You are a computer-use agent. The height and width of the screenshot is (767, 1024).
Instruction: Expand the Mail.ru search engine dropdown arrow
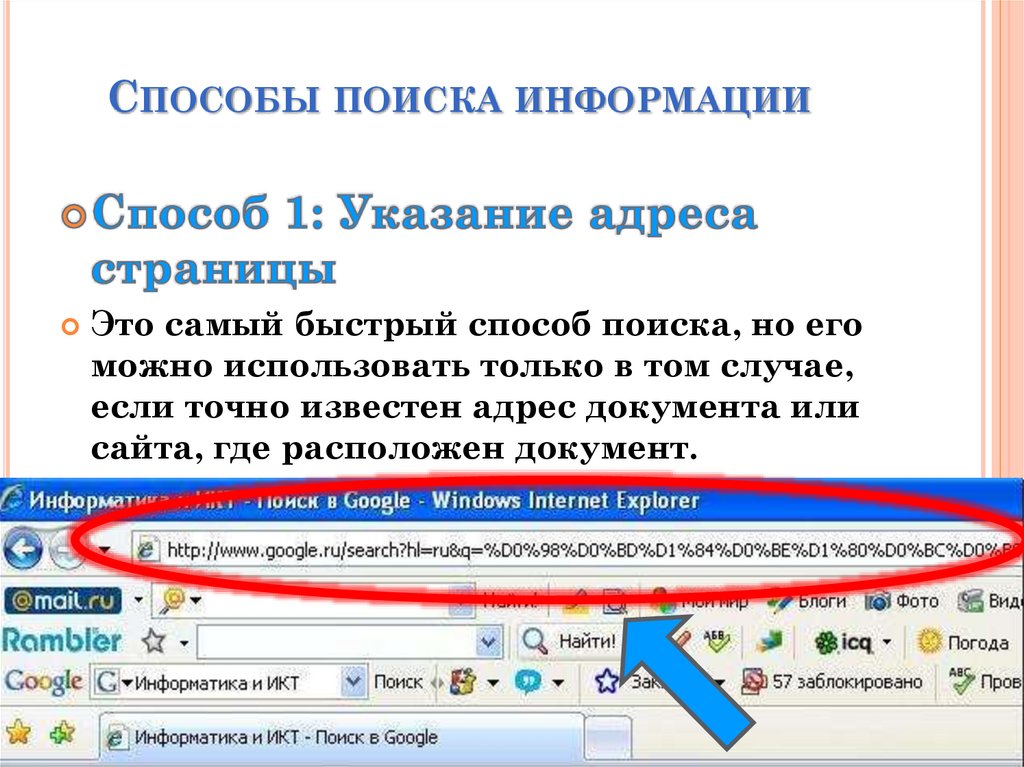pos(196,600)
